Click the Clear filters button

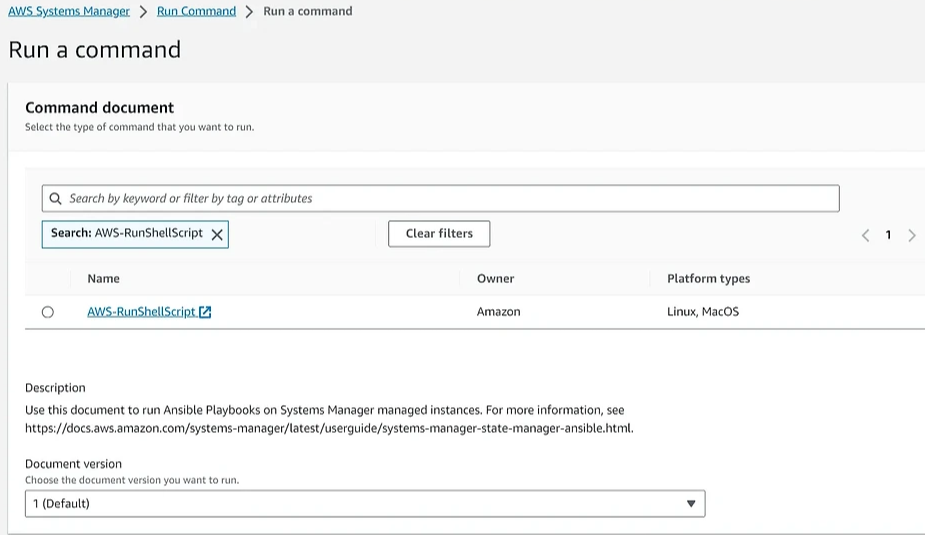coord(439,234)
